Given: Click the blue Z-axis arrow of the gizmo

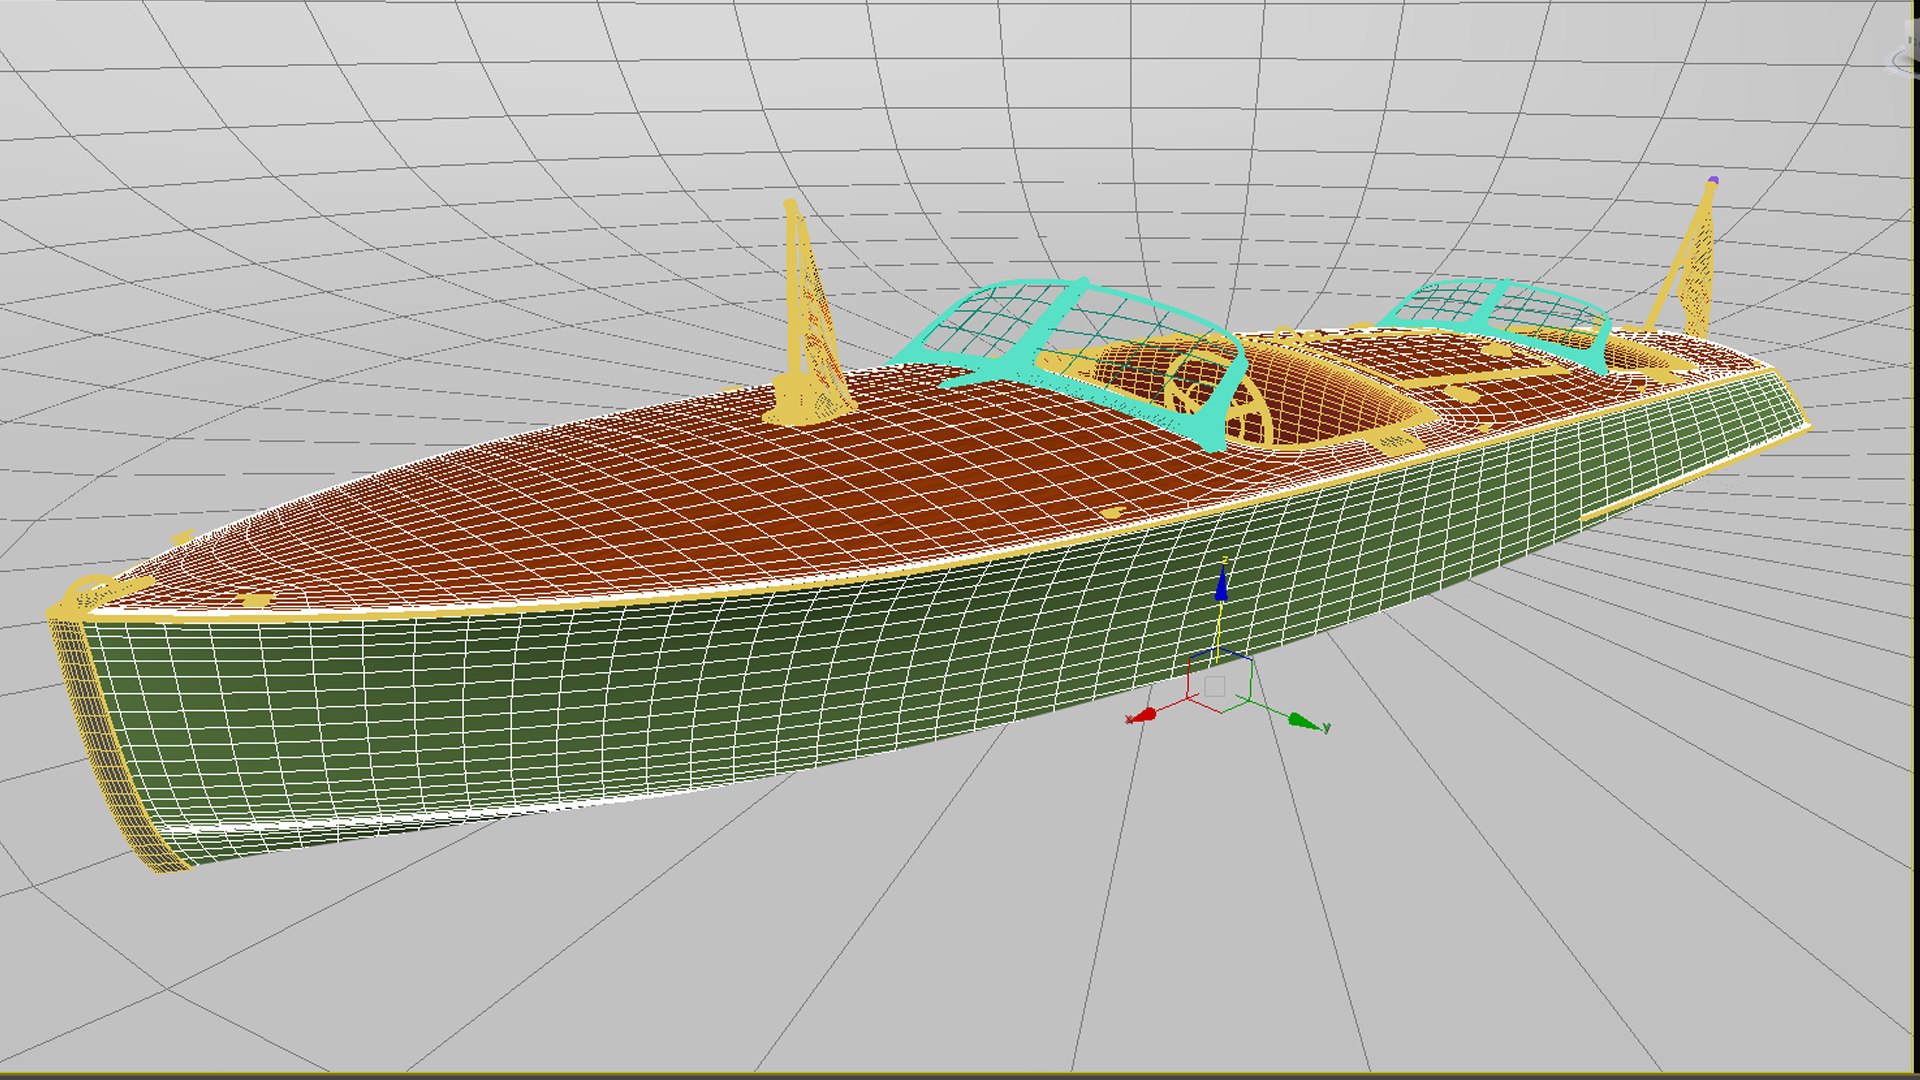Looking at the screenshot, I should coord(1221,584).
